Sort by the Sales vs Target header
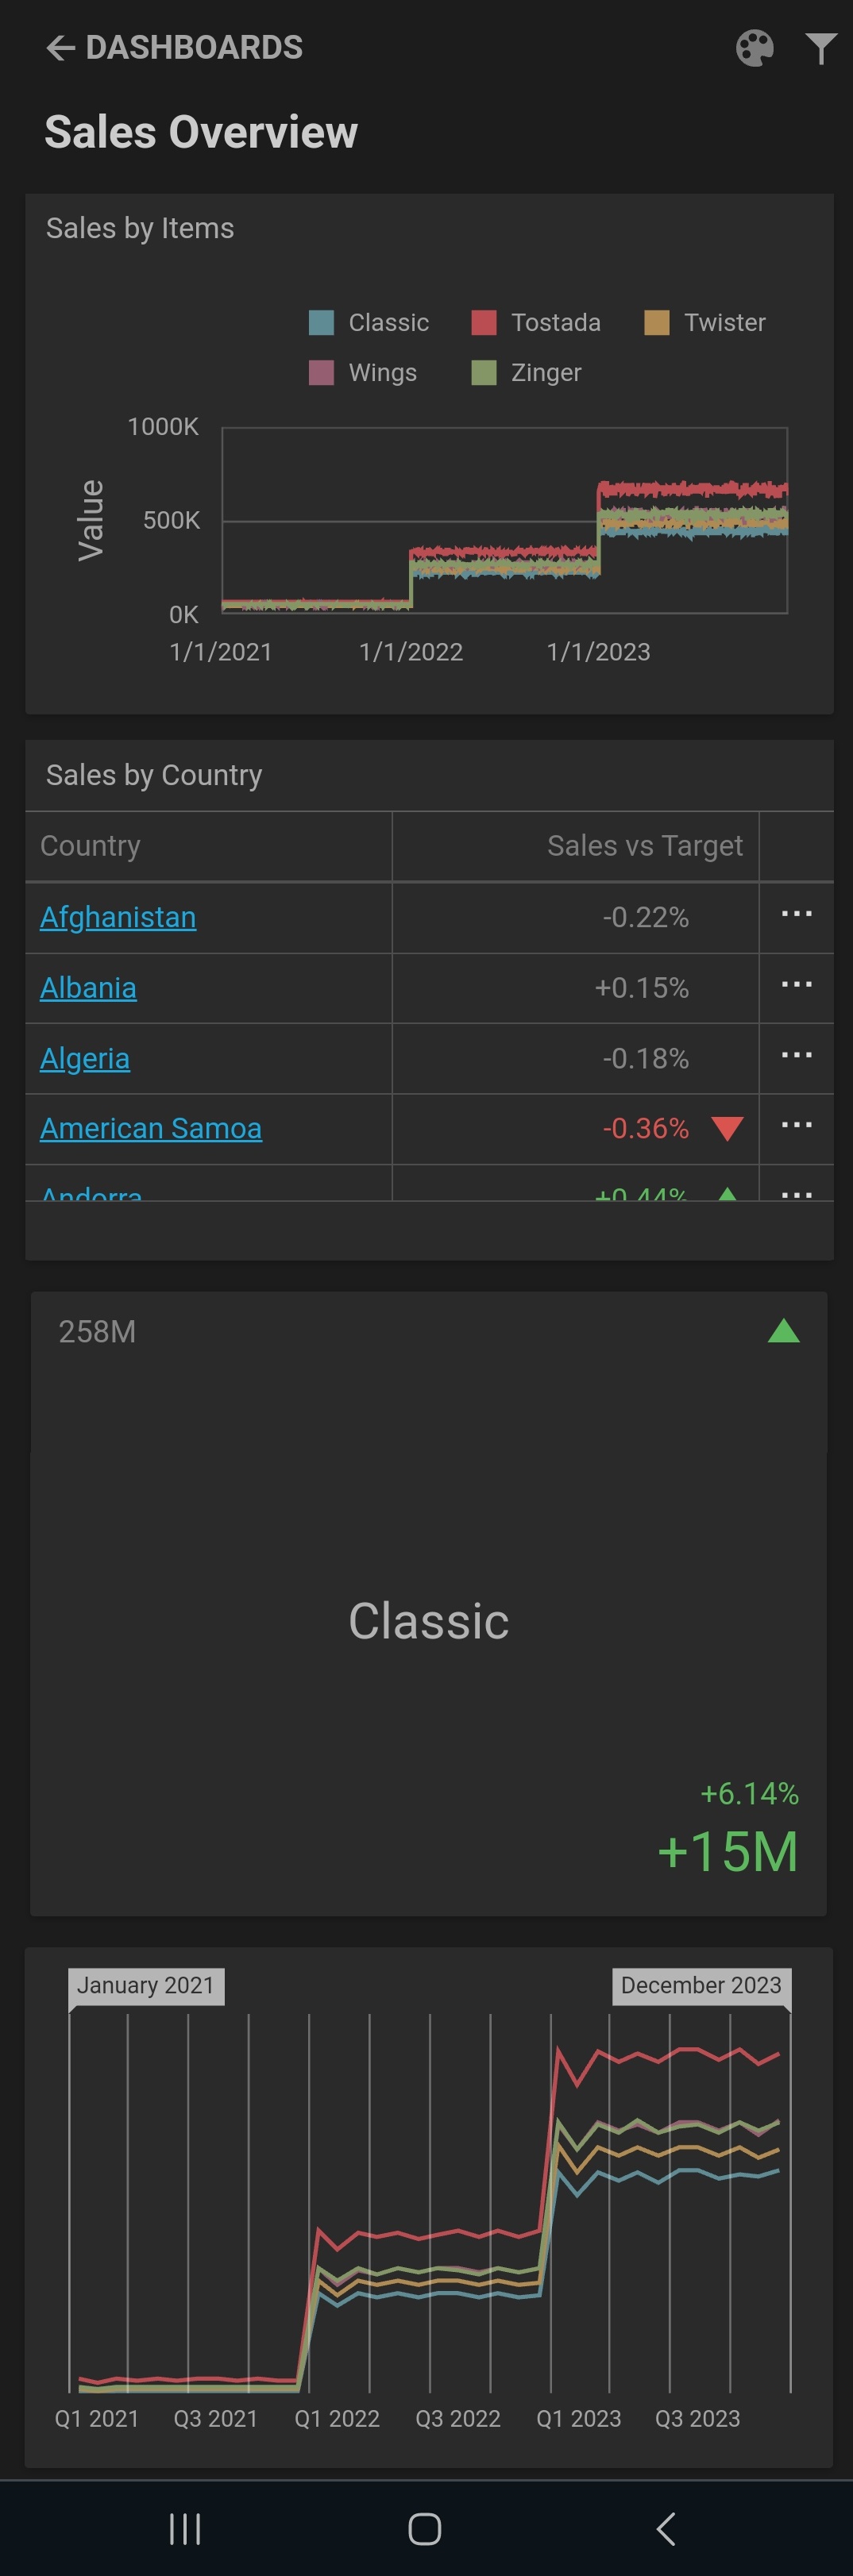The height and width of the screenshot is (2576, 853). tap(644, 846)
